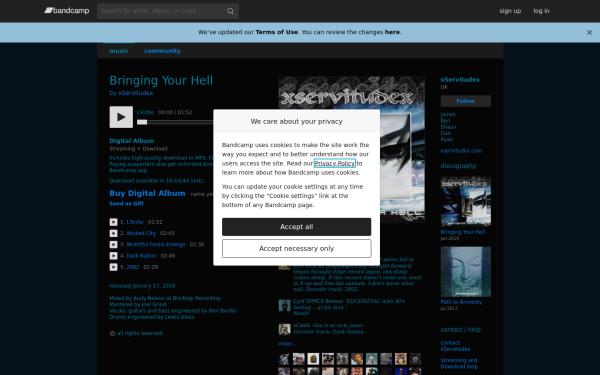The height and width of the screenshot is (375, 600).
Task: Click Accept necessary only button
Action: coord(297,249)
